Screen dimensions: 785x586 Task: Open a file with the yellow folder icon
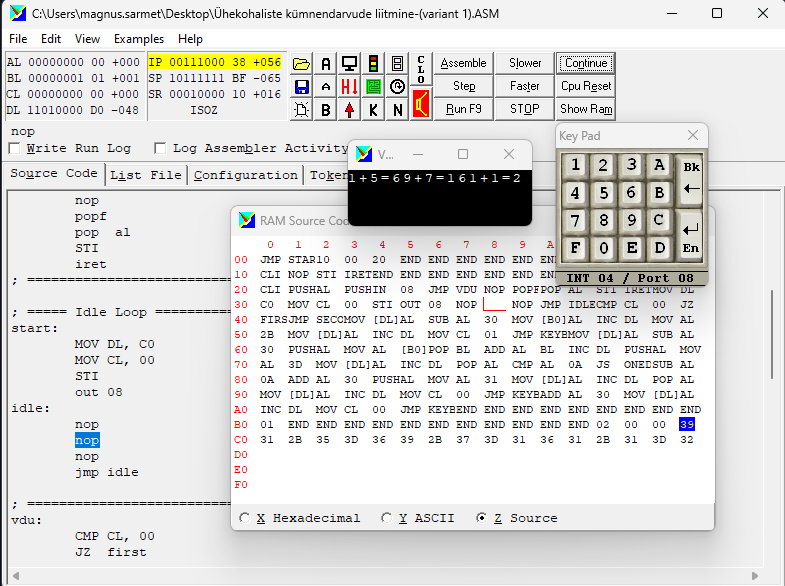coord(301,64)
